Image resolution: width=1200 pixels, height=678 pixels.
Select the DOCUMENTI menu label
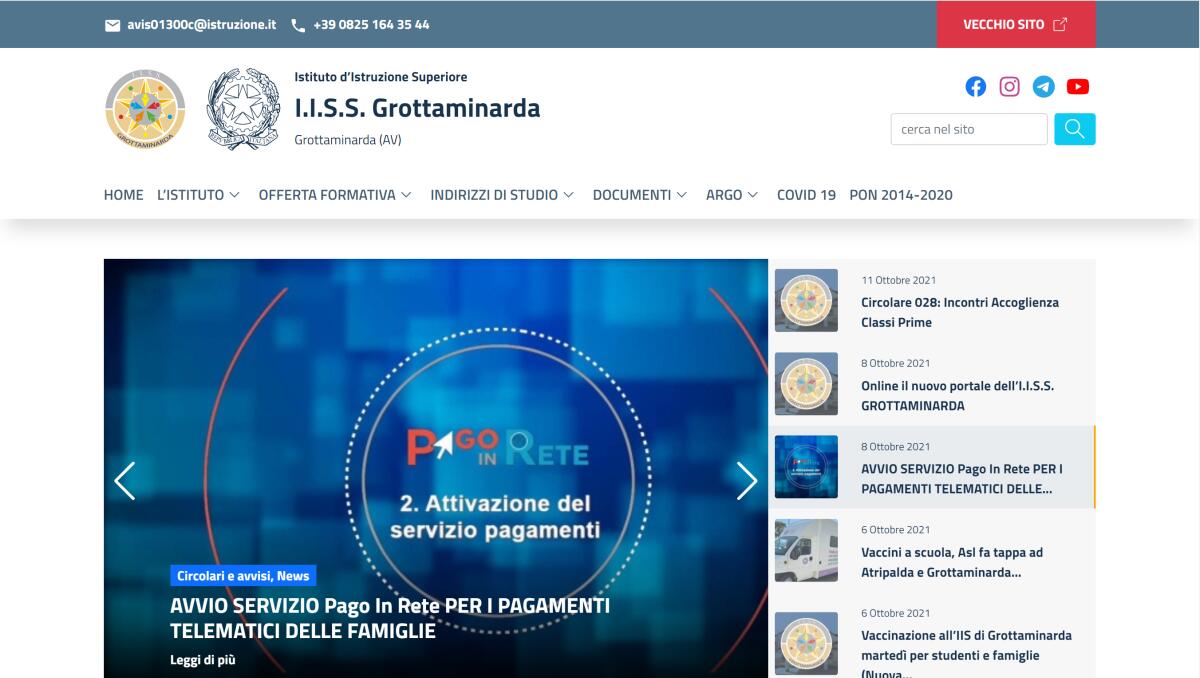coord(632,195)
